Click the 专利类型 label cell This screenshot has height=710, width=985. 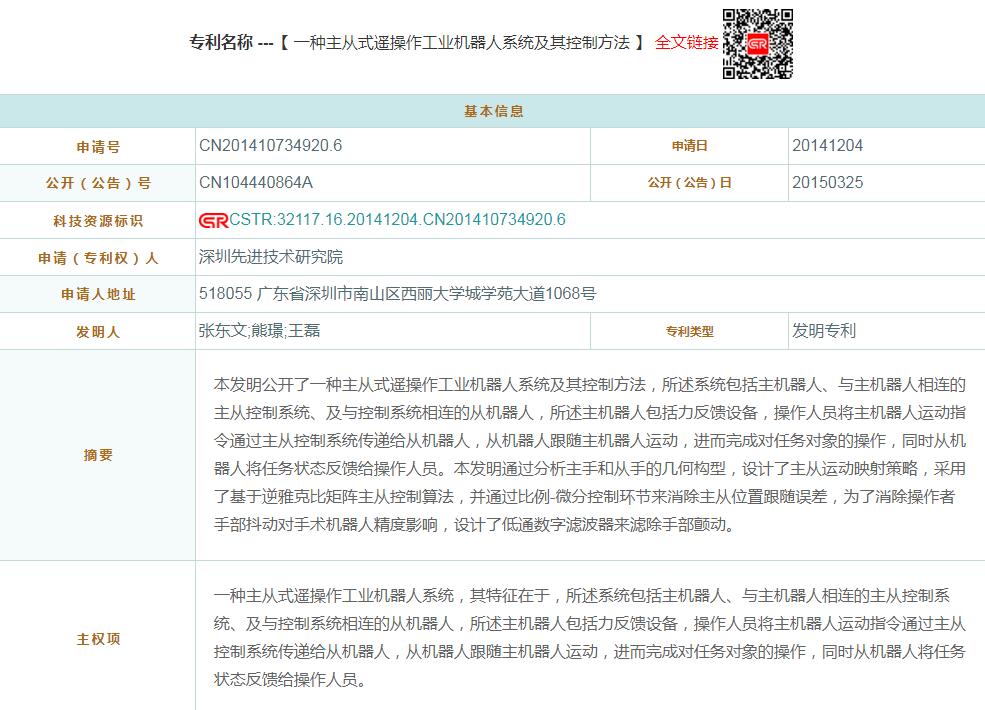(x=689, y=331)
